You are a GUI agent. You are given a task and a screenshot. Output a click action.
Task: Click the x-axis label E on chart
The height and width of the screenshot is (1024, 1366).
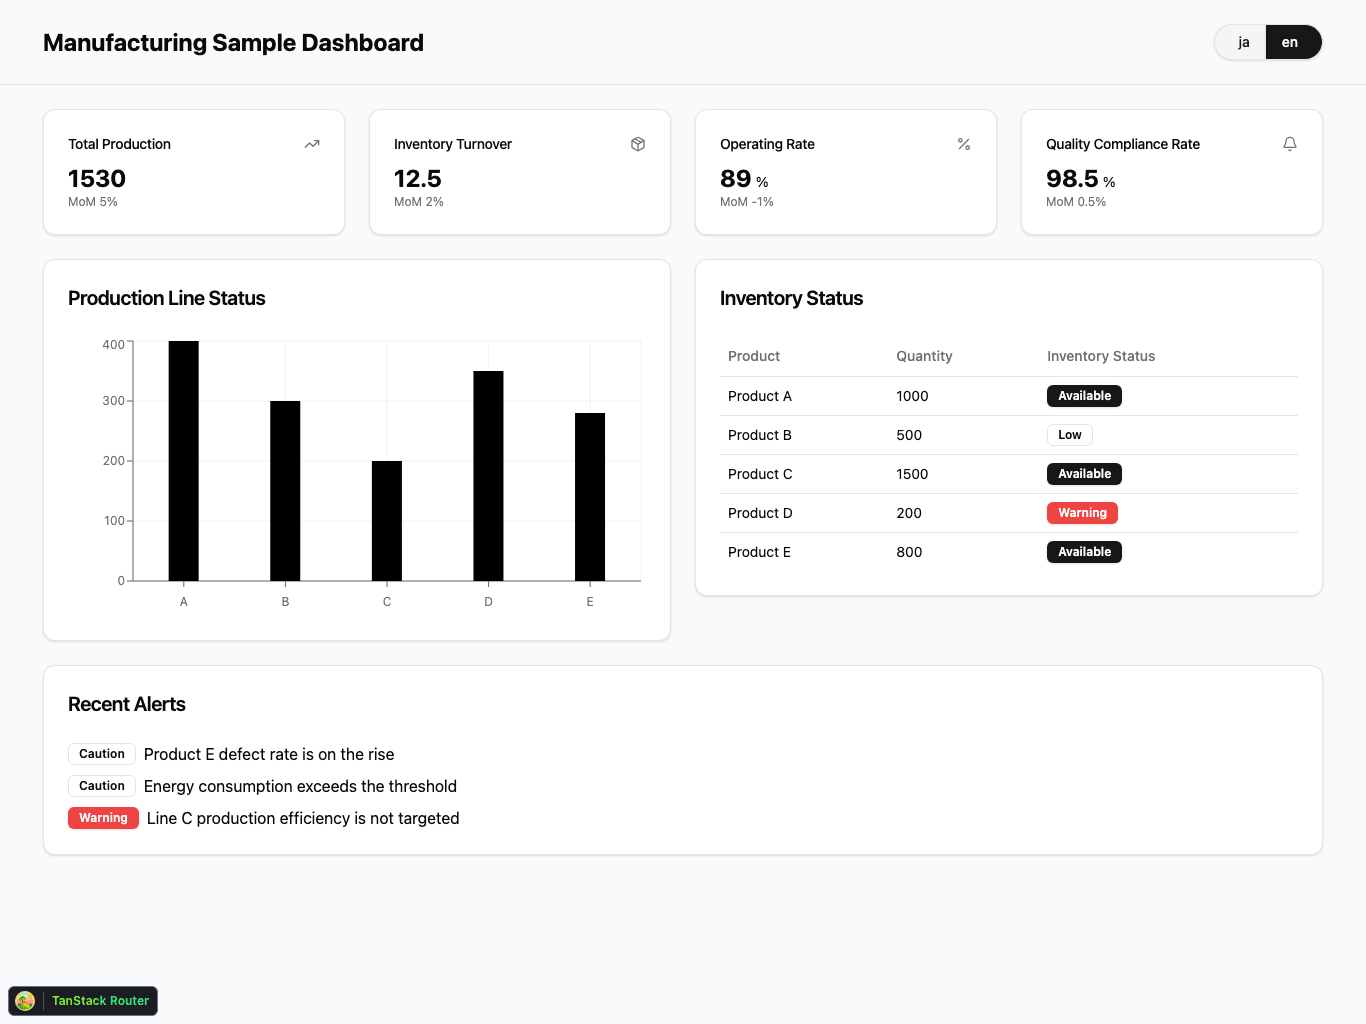coord(590,602)
